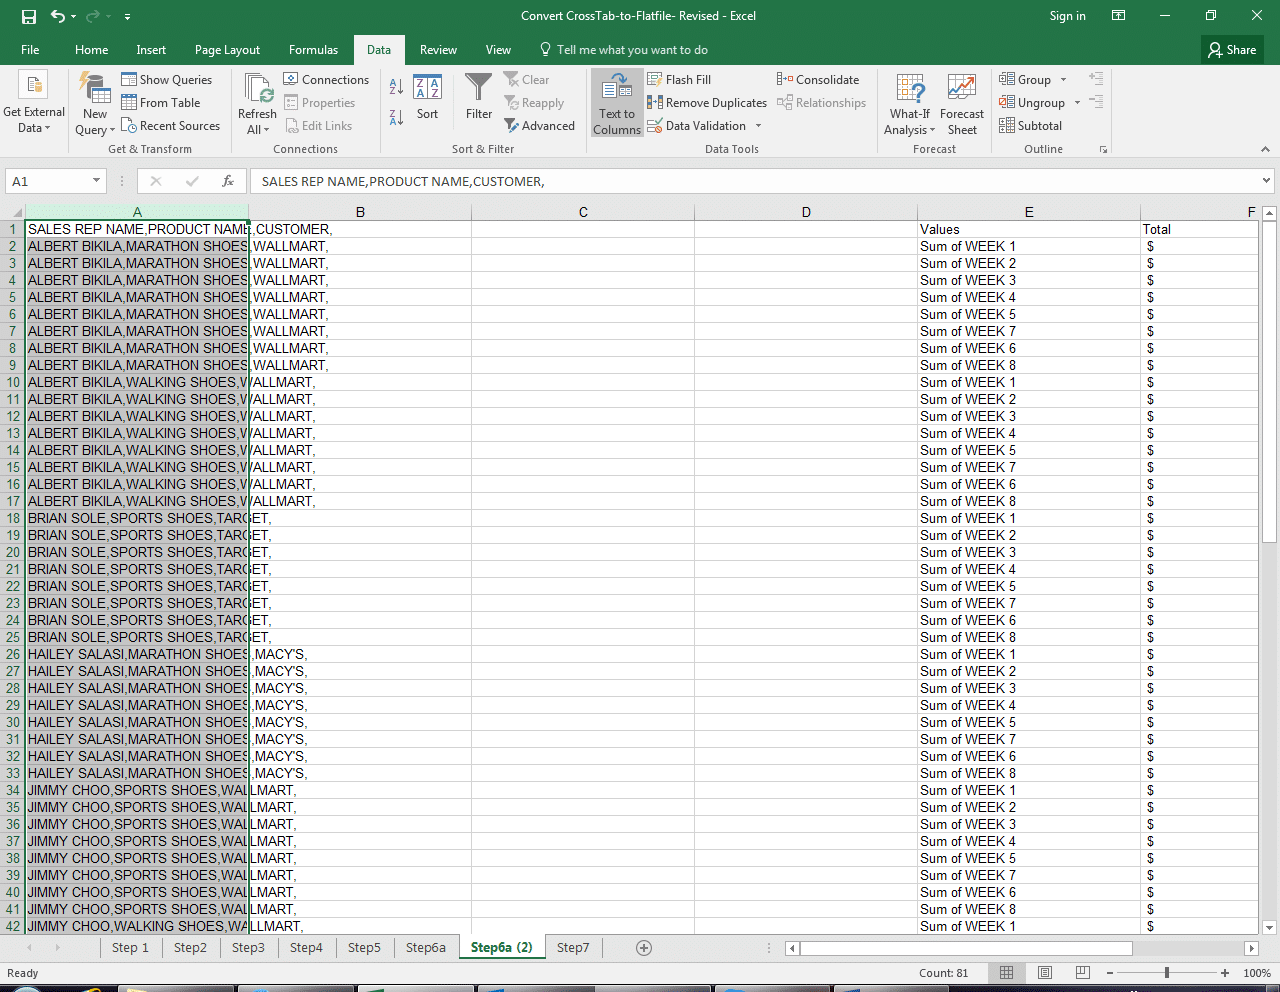Select column B header
This screenshot has height=992, width=1280.
[360, 212]
